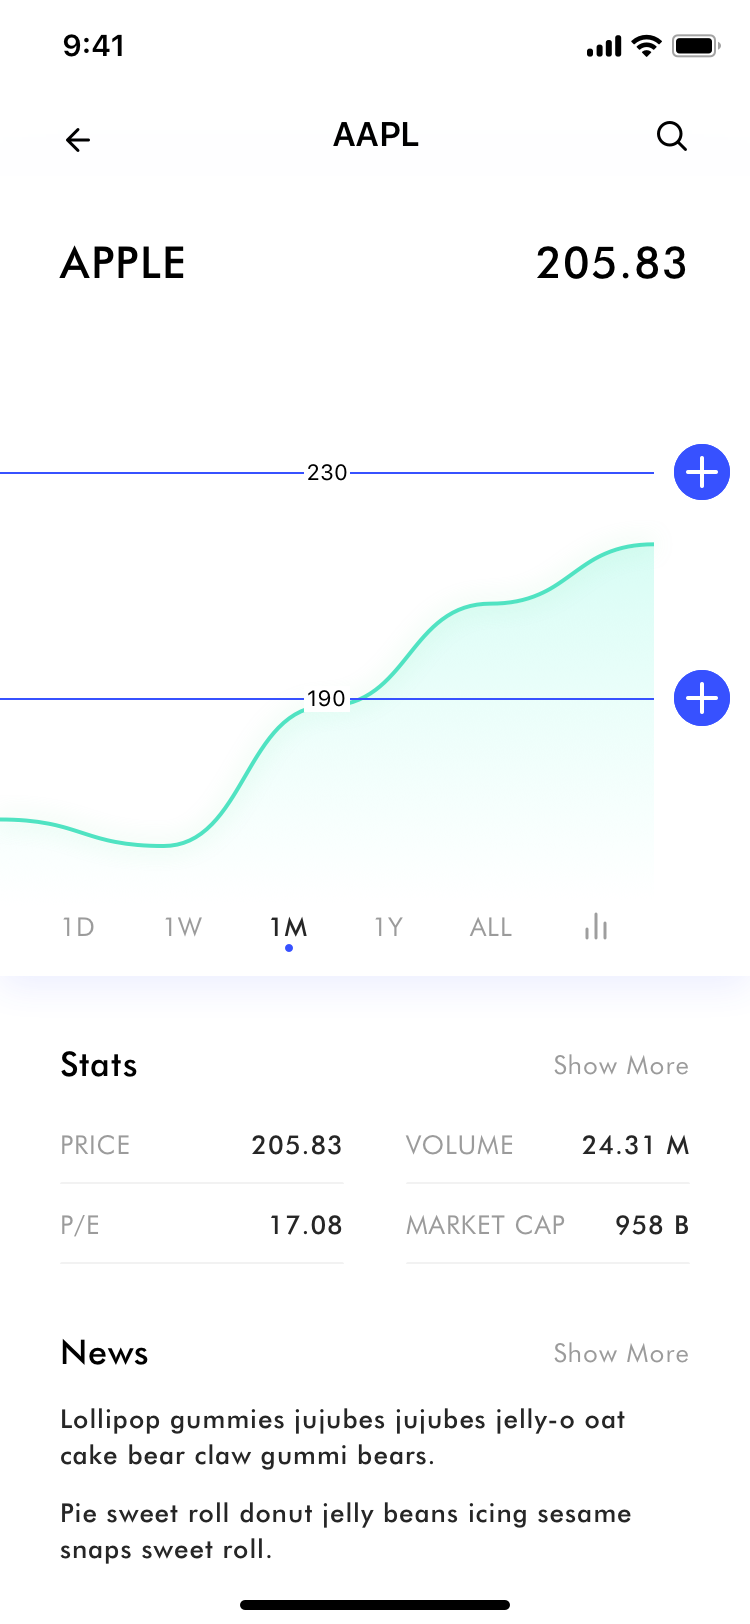This screenshot has height=1624, width=750.
Task: Click the plus button beside the 190 line
Action: point(702,698)
